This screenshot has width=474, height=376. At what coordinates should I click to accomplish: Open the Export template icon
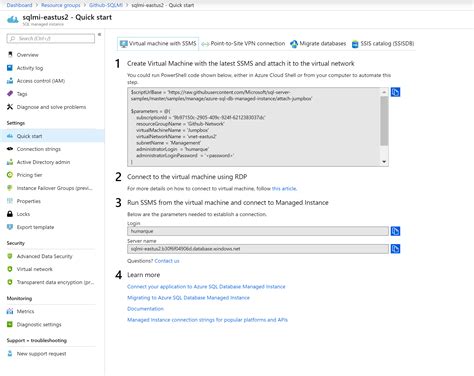(x=10, y=227)
